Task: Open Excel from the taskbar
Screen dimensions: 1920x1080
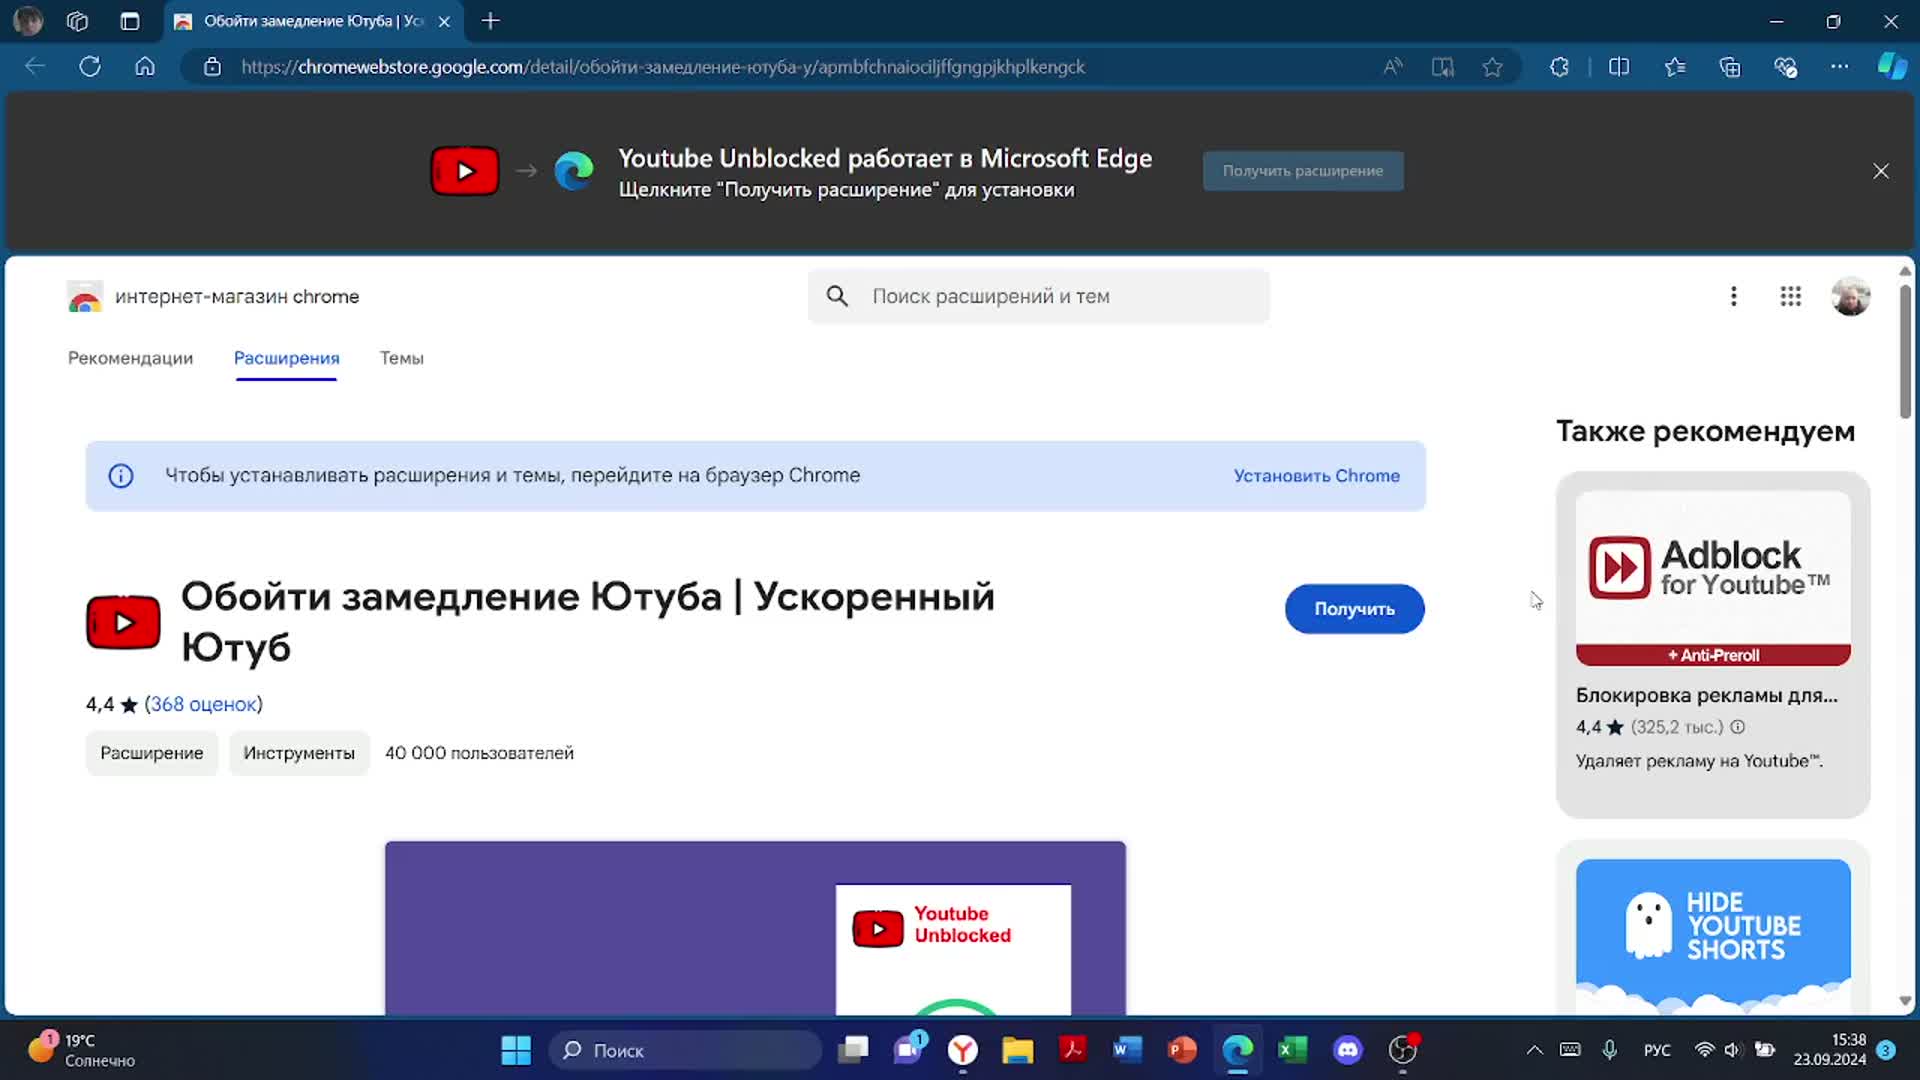Action: click(x=1293, y=1050)
